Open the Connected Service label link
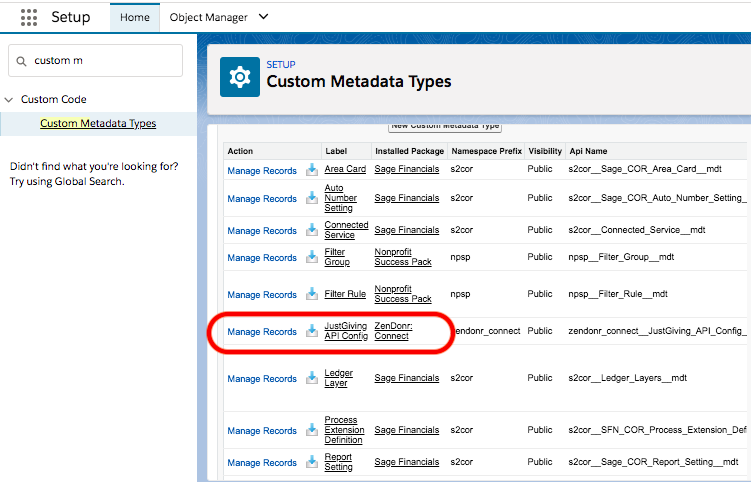The width and height of the screenshot is (751, 482). [x=346, y=230]
